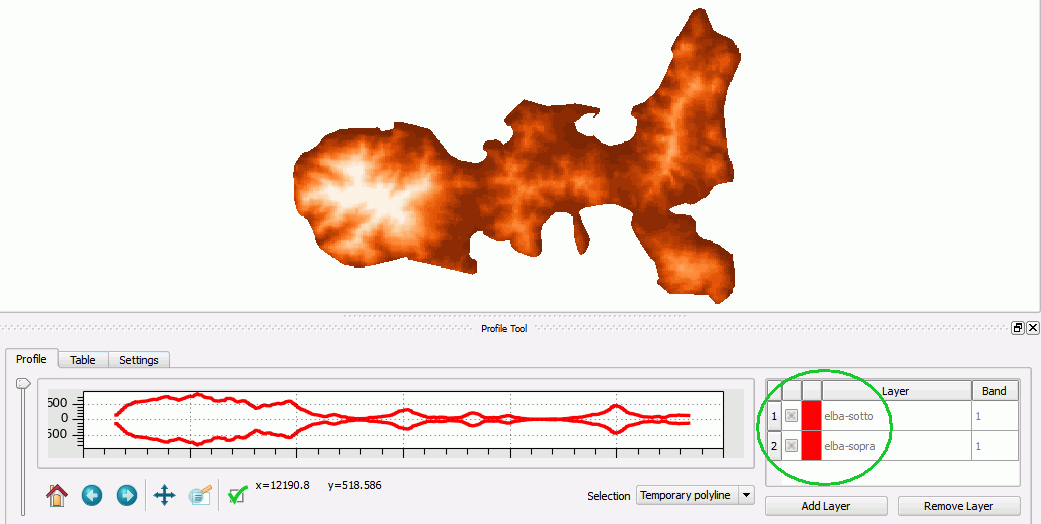
Task: Open the Settings tab
Action: (139, 360)
